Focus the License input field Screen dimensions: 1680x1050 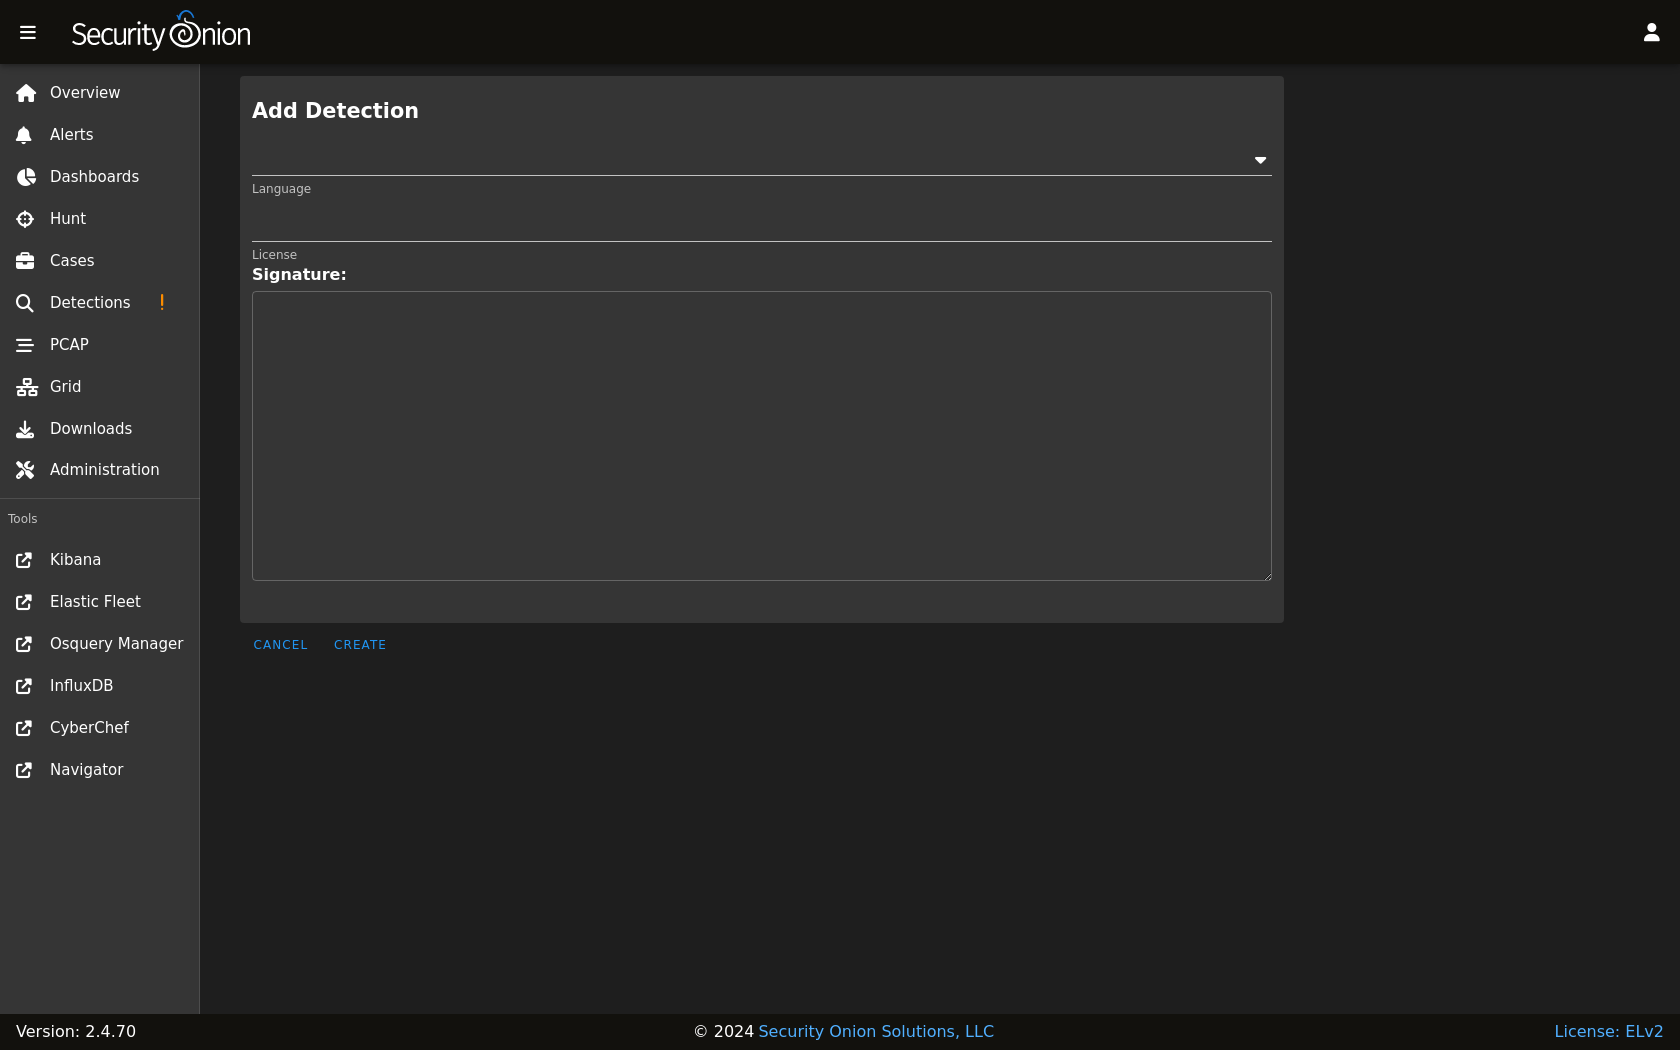tap(761, 224)
